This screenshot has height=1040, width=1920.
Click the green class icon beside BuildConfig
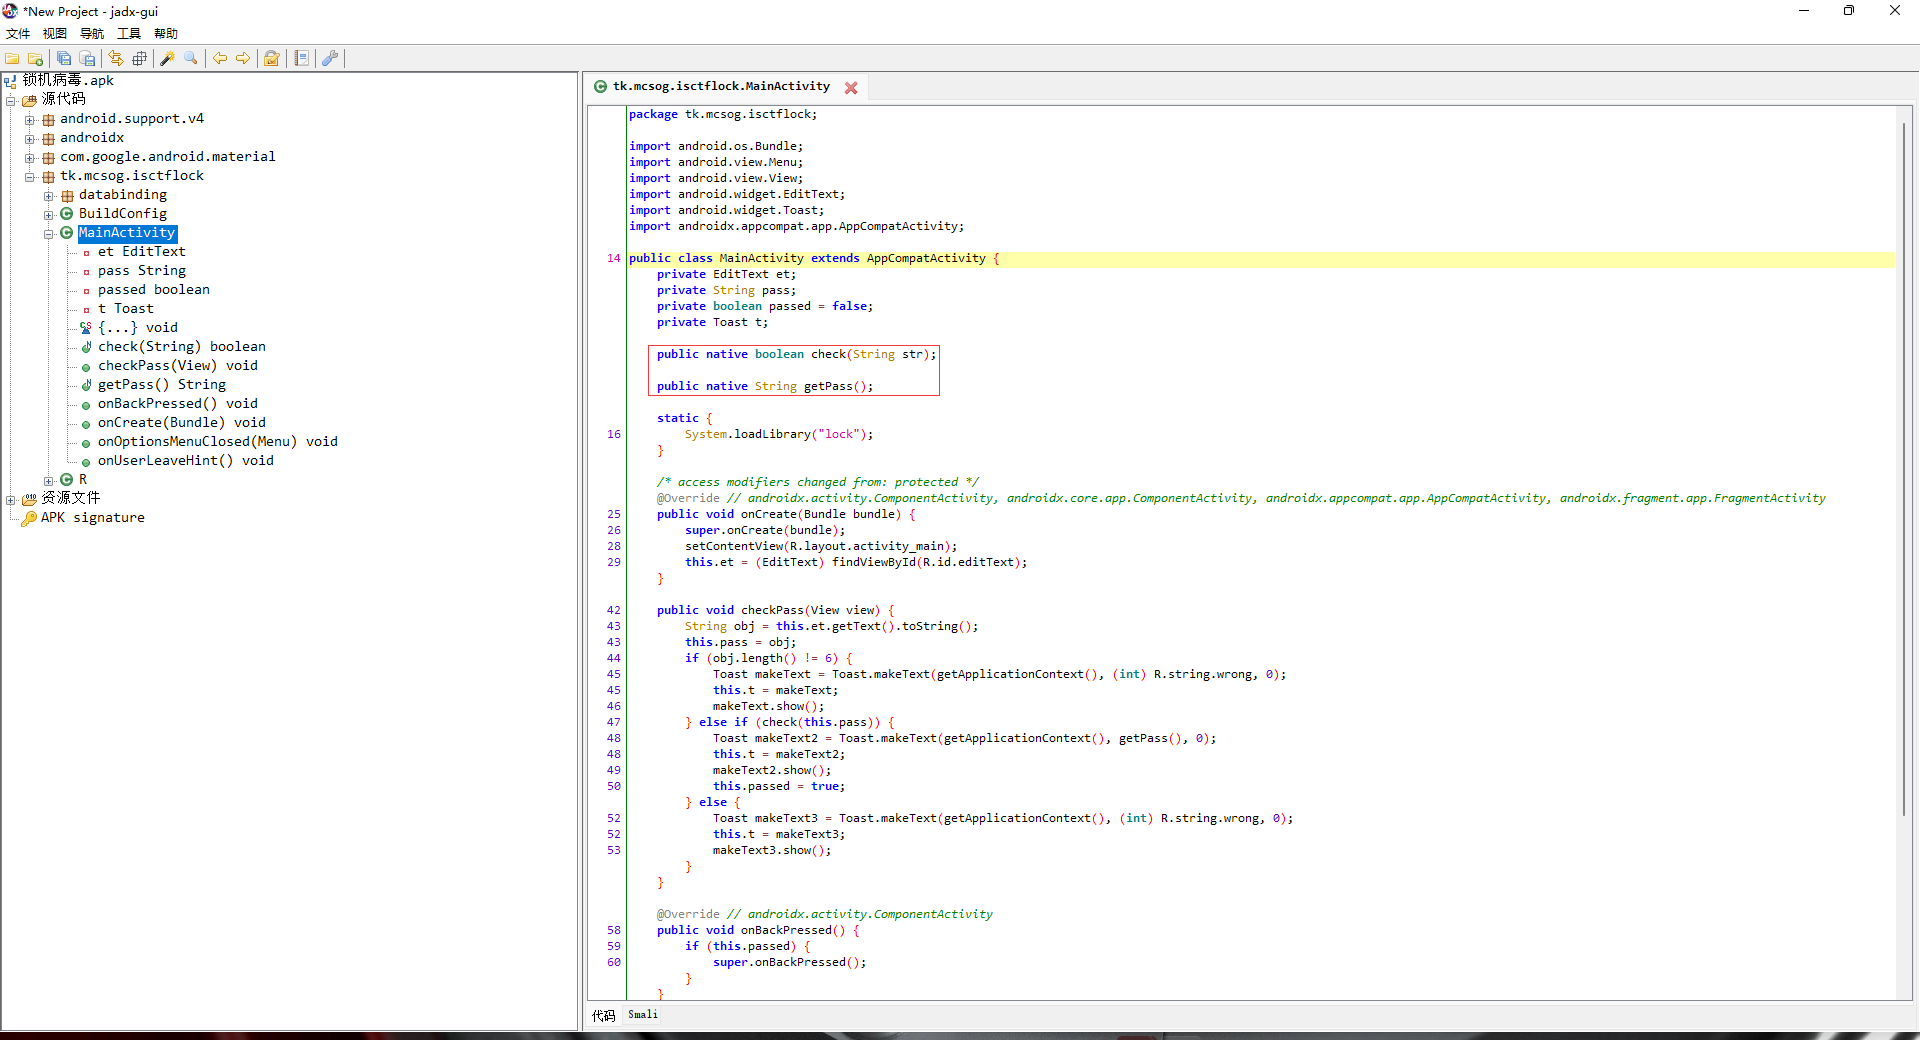(x=67, y=214)
